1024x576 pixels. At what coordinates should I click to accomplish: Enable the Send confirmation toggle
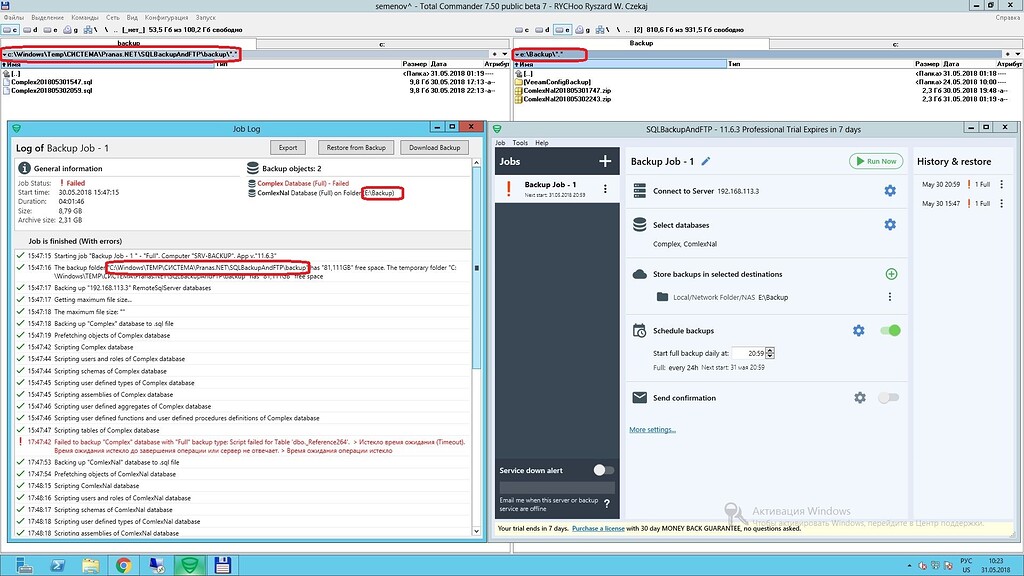[888, 398]
